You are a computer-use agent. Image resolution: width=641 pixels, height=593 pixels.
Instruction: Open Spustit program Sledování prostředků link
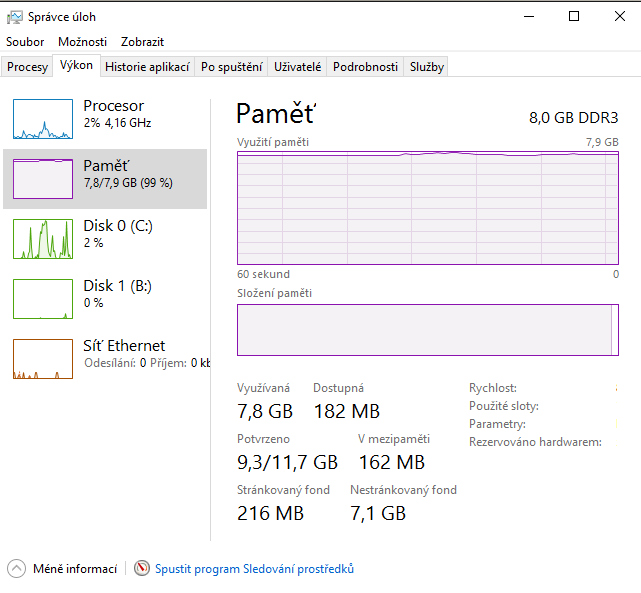pyautogui.click(x=254, y=569)
